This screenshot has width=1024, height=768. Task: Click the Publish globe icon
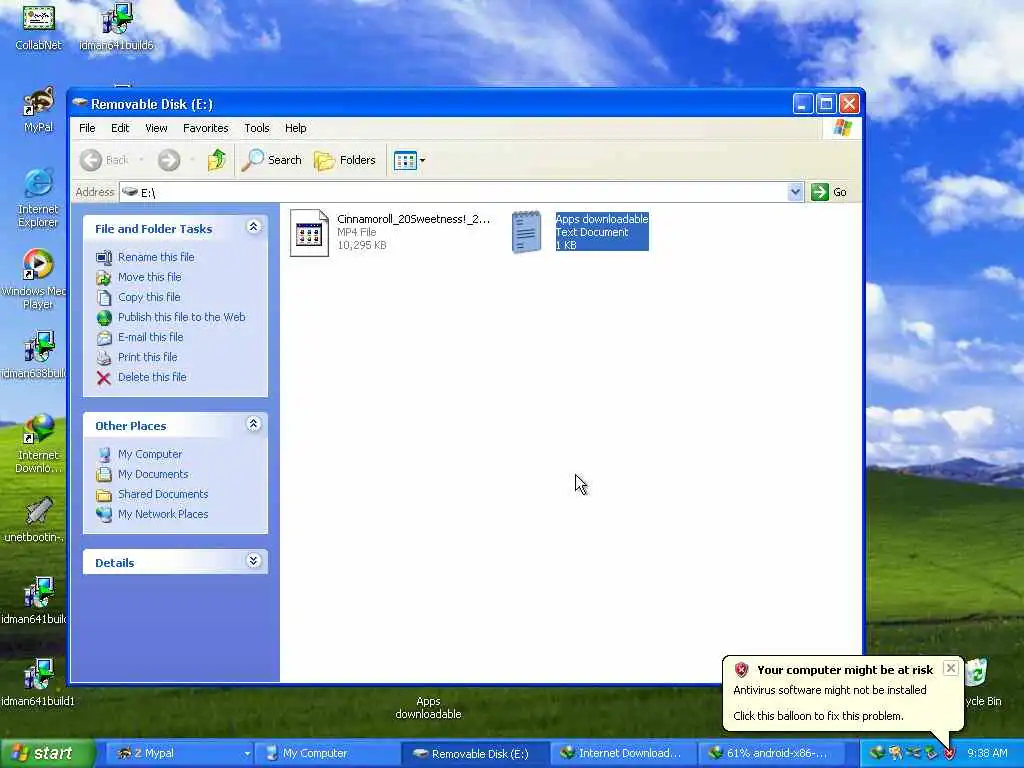tap(104, 317)
